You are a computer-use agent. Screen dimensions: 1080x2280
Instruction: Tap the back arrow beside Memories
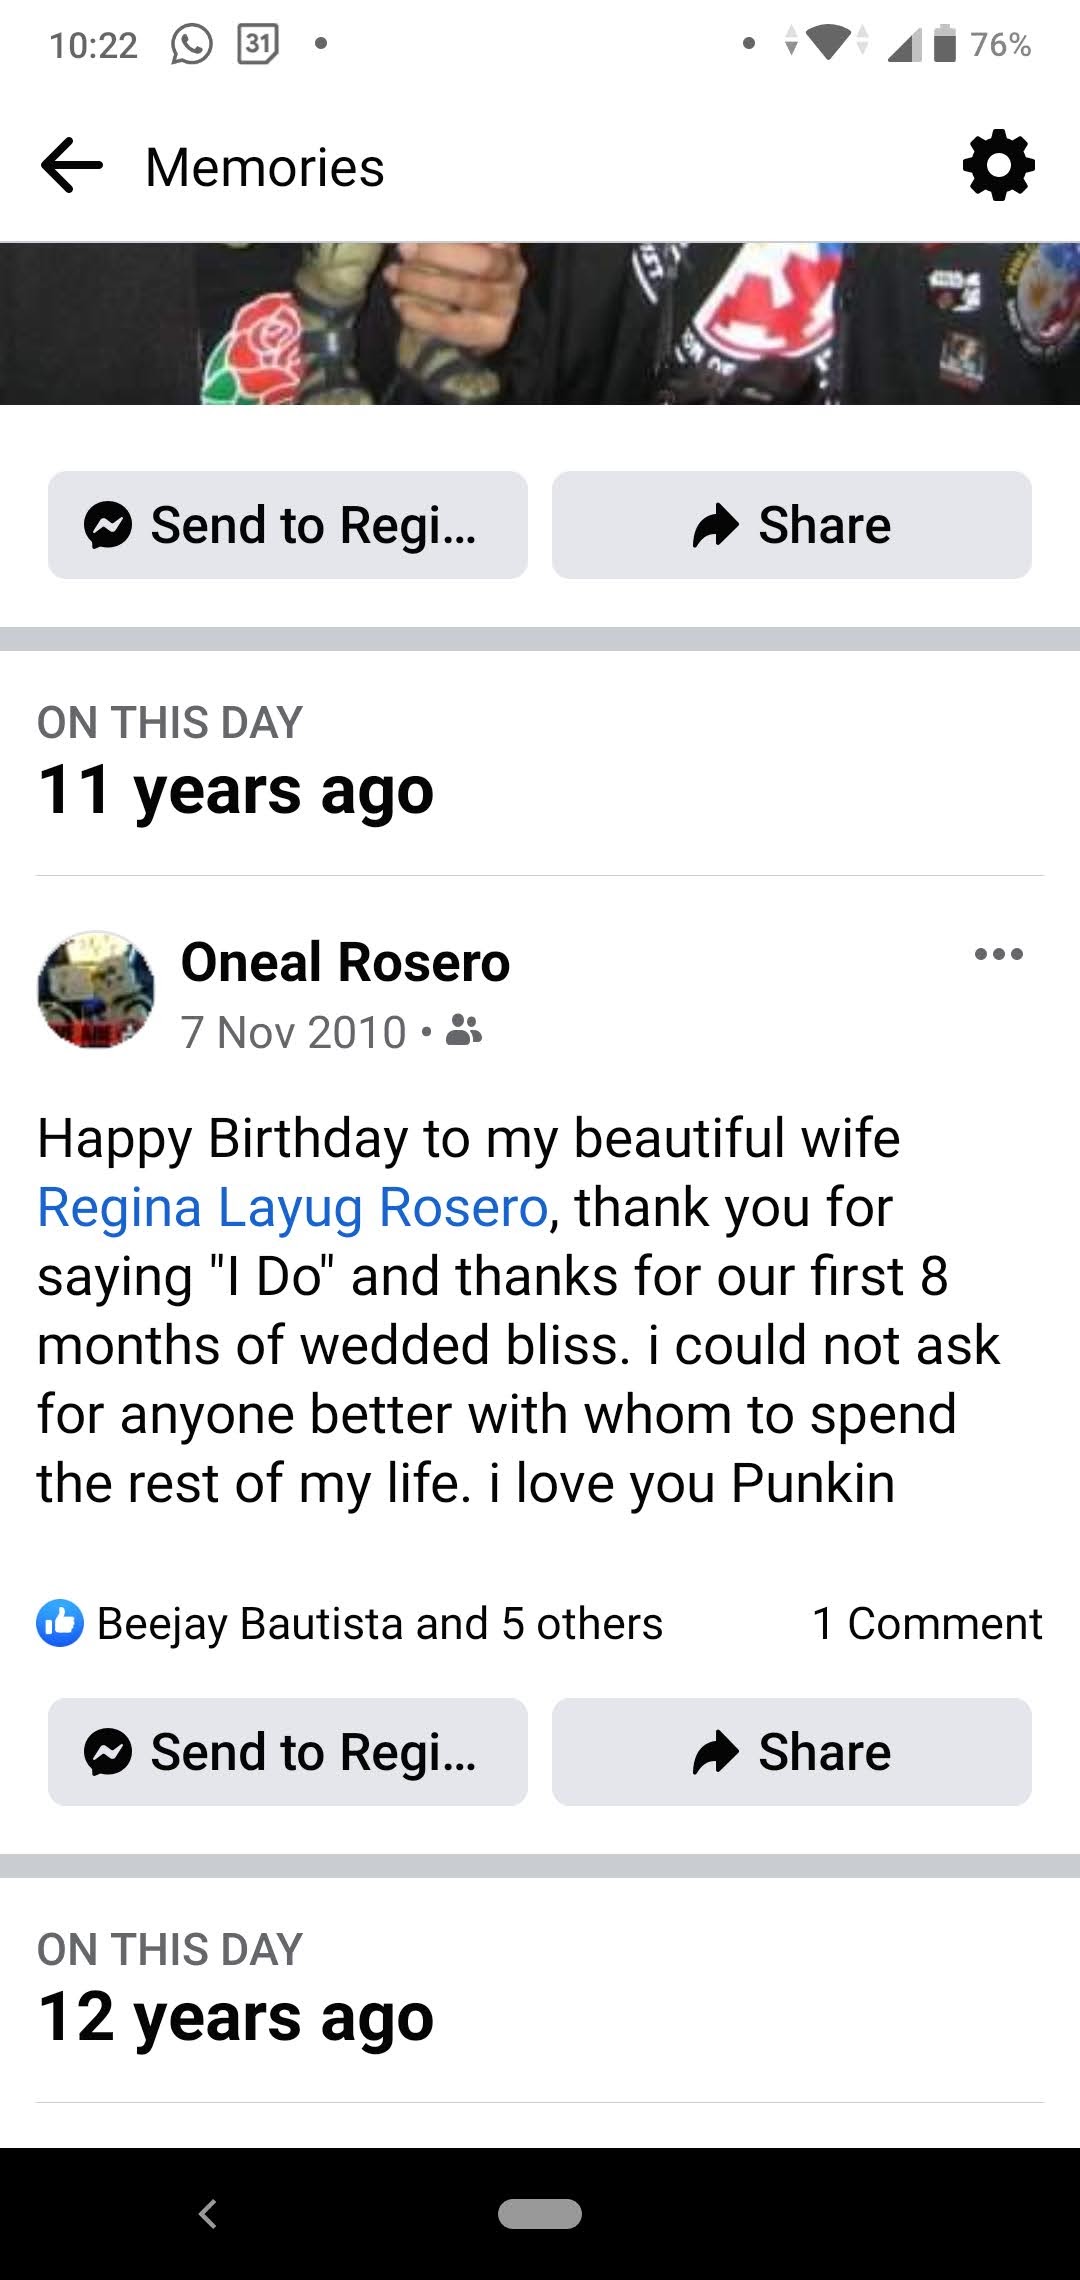coord(72,166)
